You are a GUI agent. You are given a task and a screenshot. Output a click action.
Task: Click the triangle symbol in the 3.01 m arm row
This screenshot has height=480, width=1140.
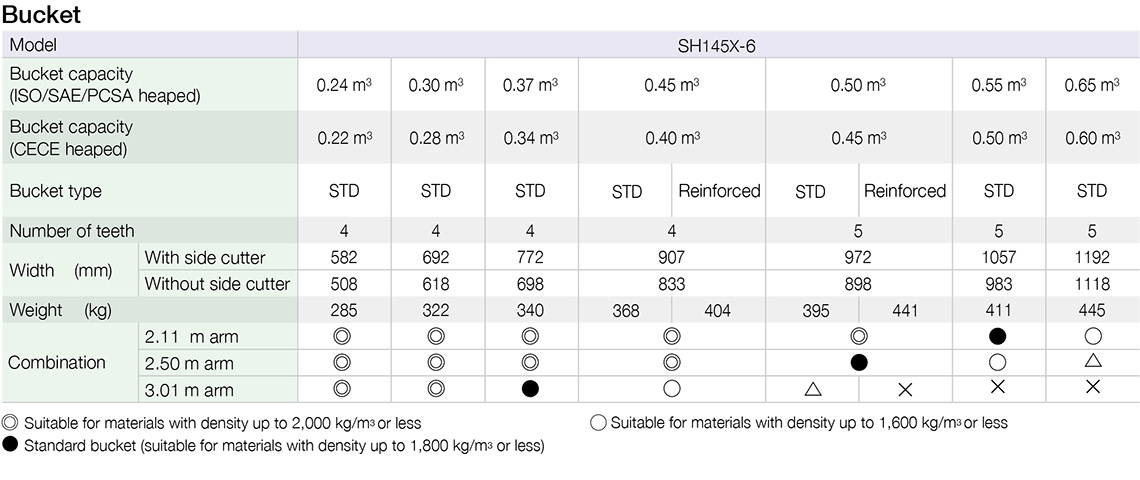[811, 389]
